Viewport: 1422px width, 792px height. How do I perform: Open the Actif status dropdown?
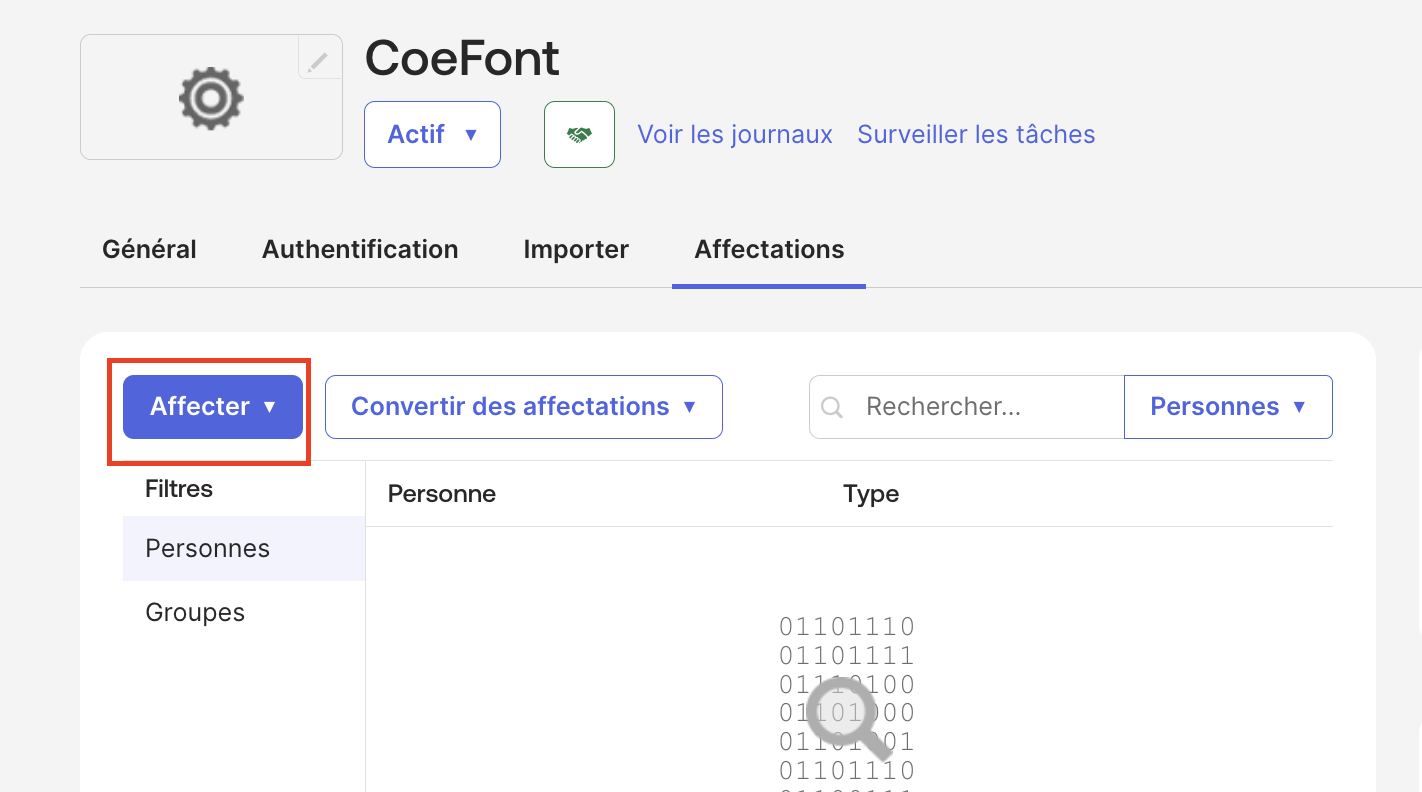pos(432,134)
